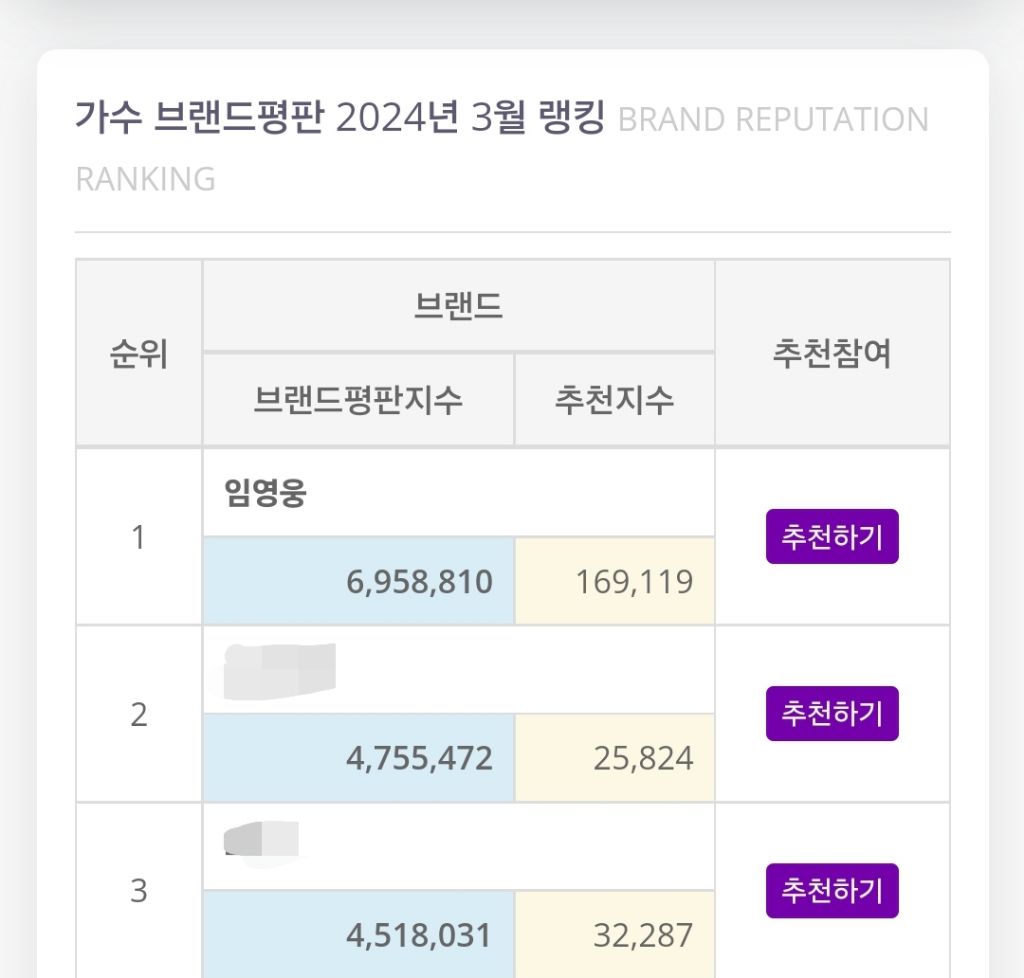The image size is (1024, 978).
Task: Click the 169,119 recommendation value
Action: [634, 582]
